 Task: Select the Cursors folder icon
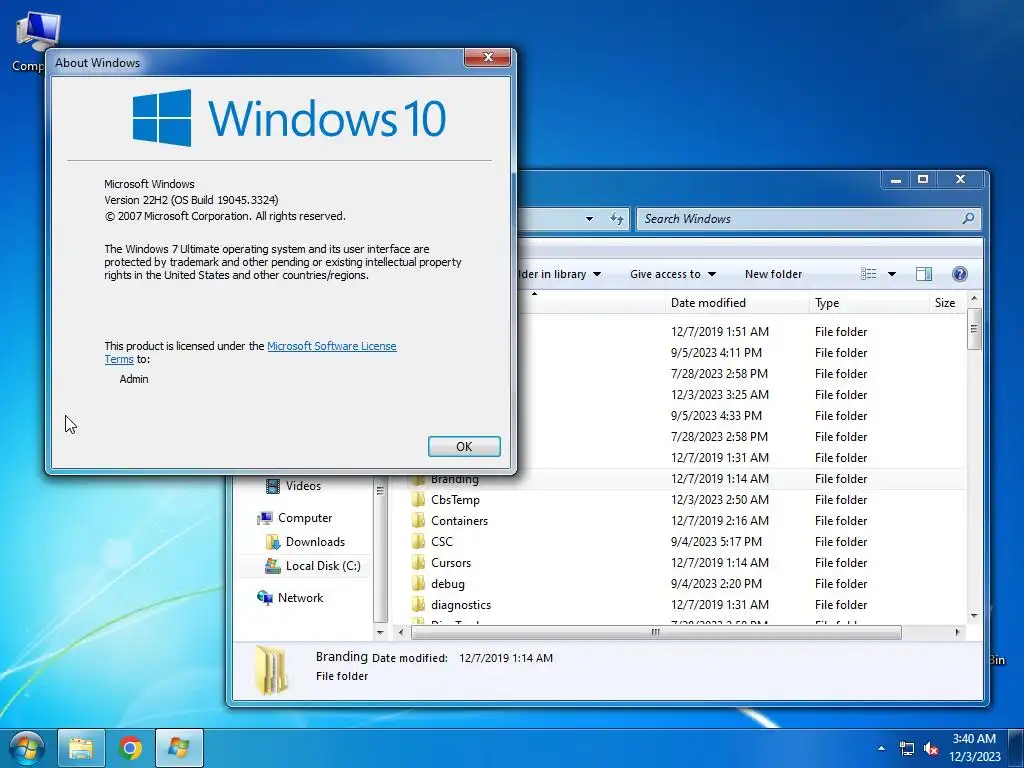tap(418, 562)
